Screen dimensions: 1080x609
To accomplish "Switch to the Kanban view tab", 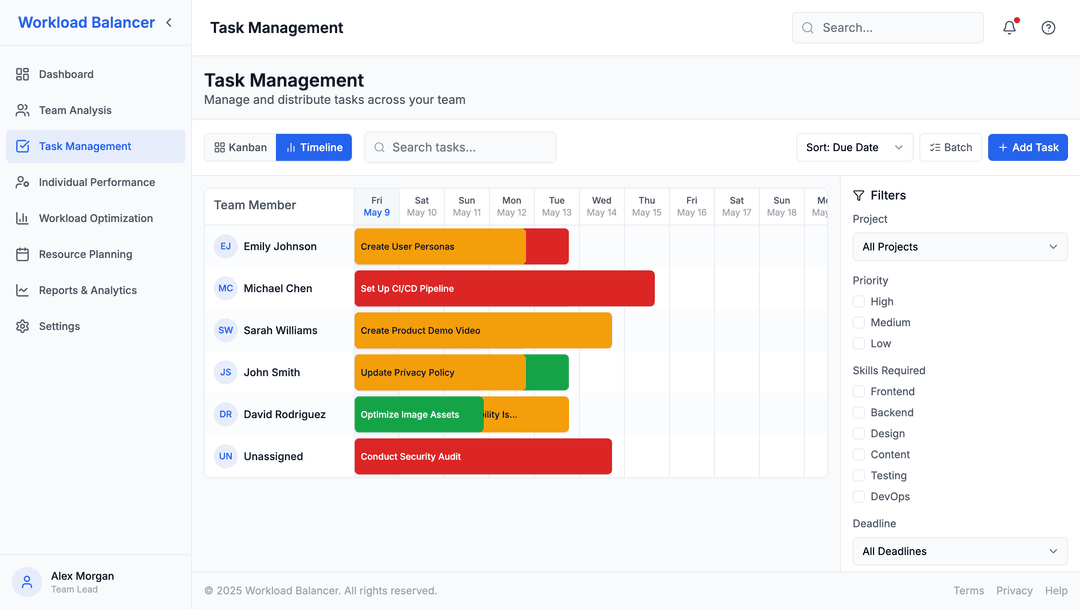I will [239, 147].
